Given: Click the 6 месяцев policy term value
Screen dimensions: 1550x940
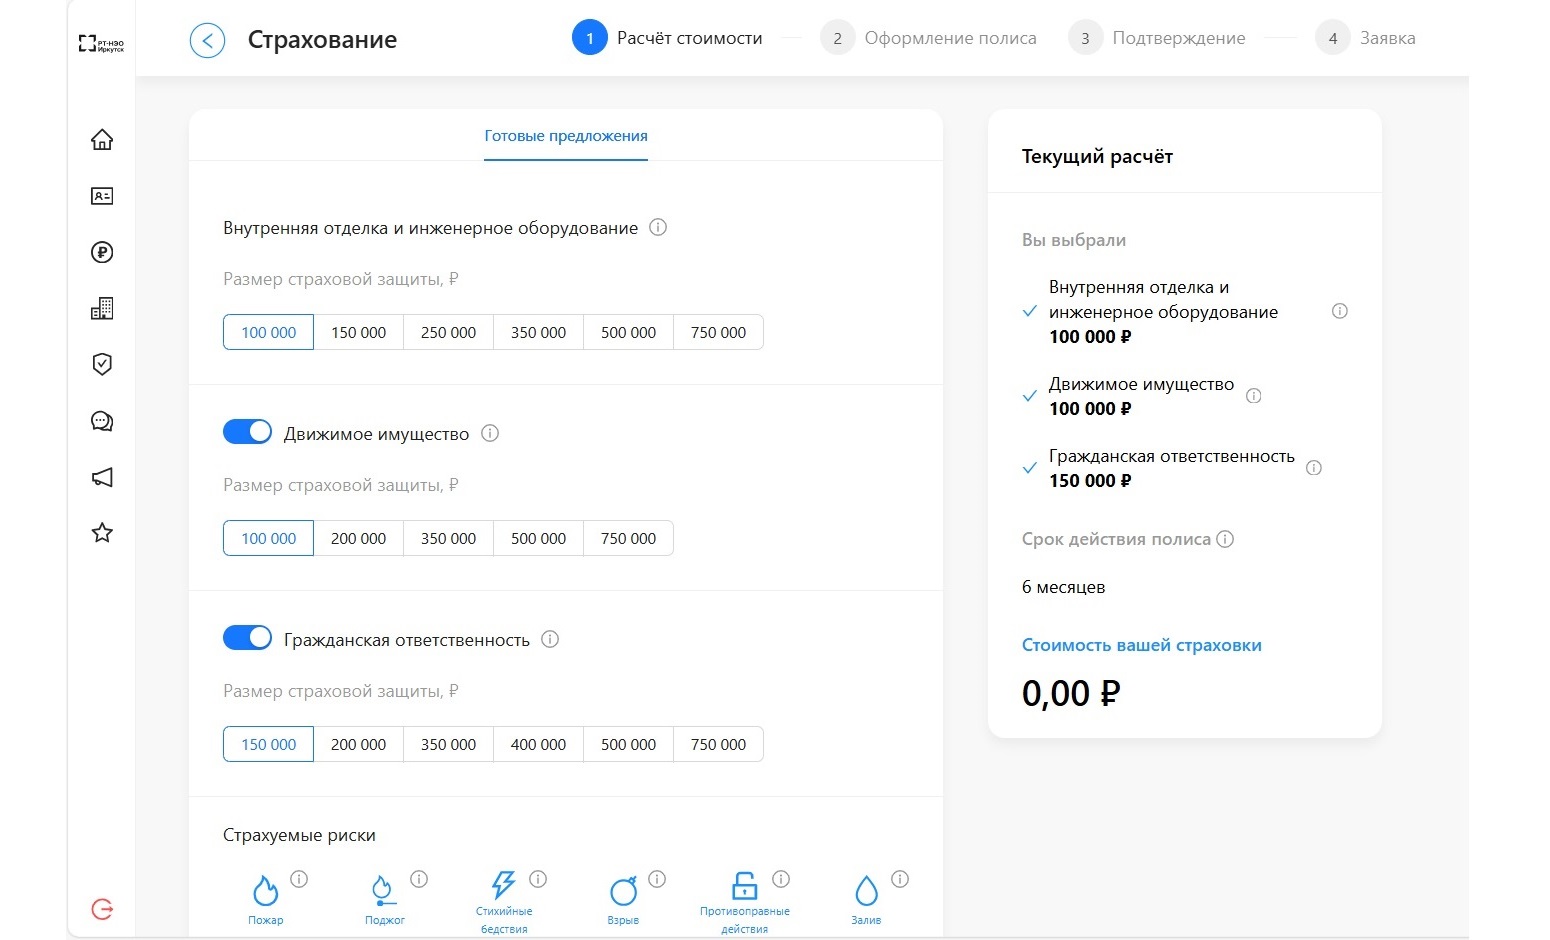Looking at the screenshot, I should pyautogui.click(x=1063, y=587).
